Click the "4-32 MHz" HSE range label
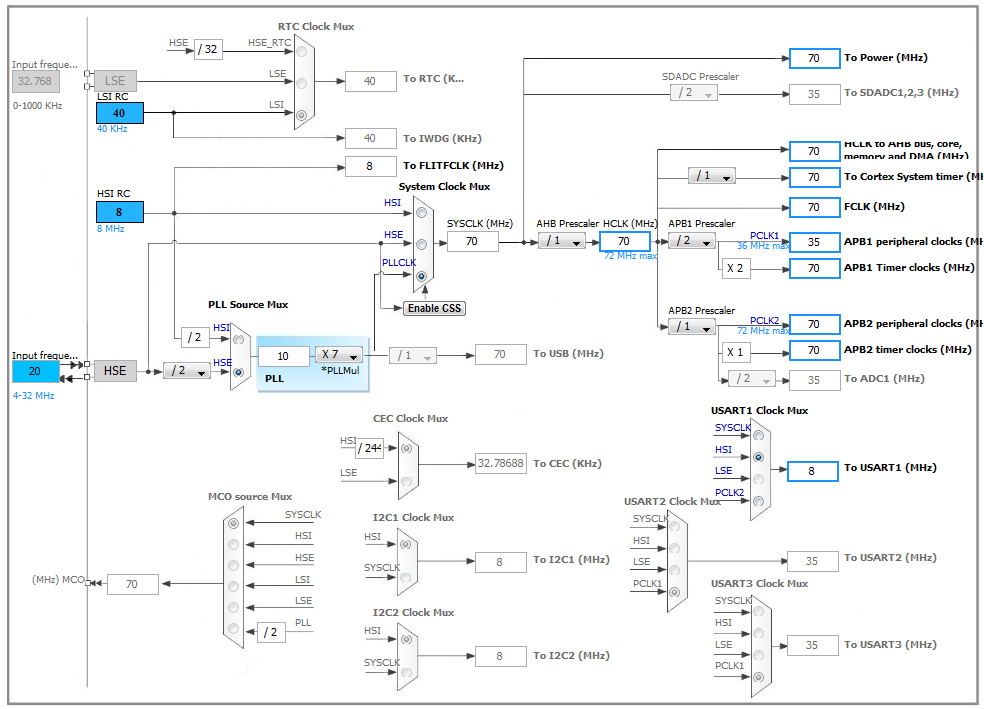This screenshot has height=709, width=984. pyautogui.click(x=34, y=396)
